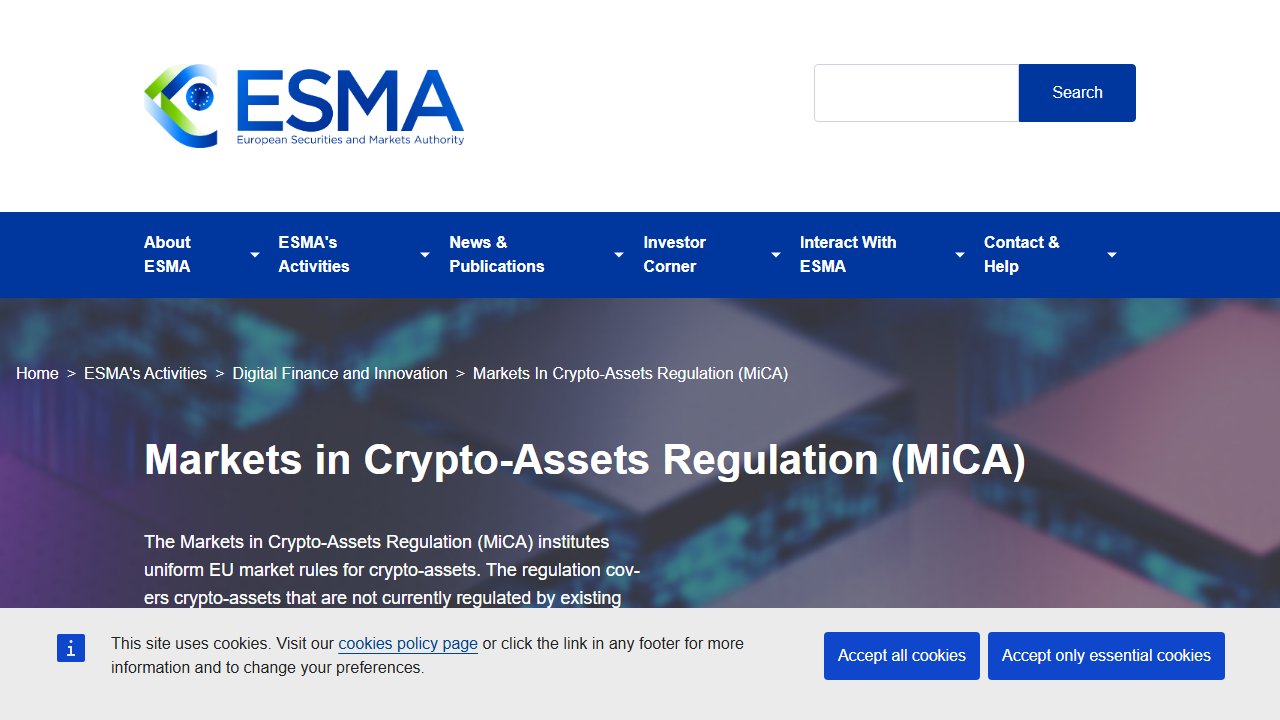Click the 'This site uses cookies' notice text
This screenshot has height=720, width=1280.
click(x=427, y=655)
